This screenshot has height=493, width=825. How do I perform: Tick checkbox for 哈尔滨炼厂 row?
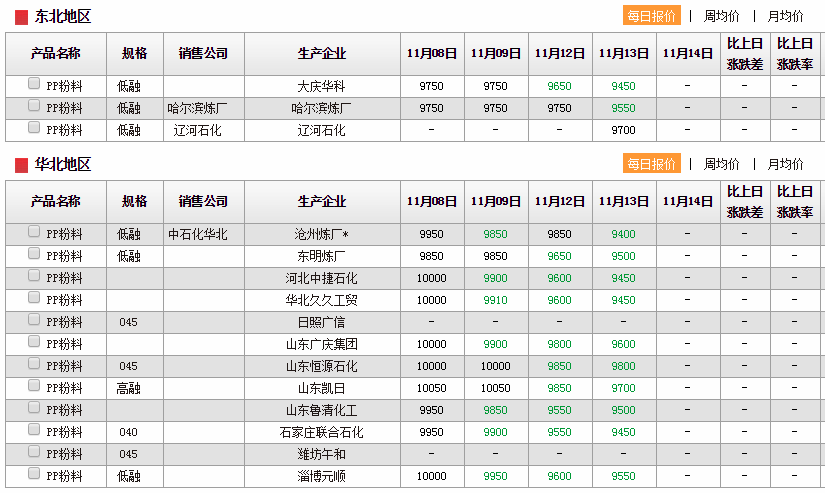coord(34,106)
